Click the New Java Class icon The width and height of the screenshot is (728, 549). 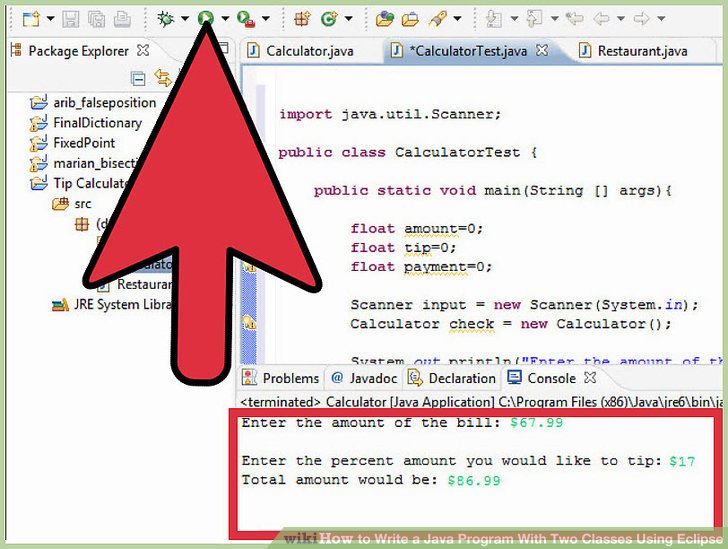pyautogui.click(x=329, y=19)
